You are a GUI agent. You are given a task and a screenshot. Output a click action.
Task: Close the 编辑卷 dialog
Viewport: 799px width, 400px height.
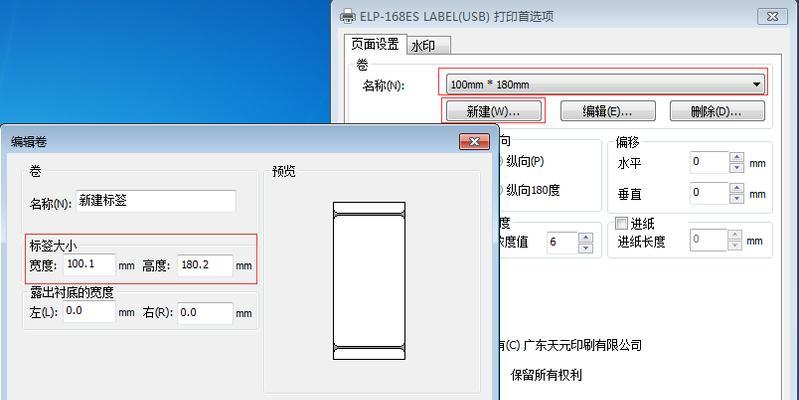click(474, 142)
